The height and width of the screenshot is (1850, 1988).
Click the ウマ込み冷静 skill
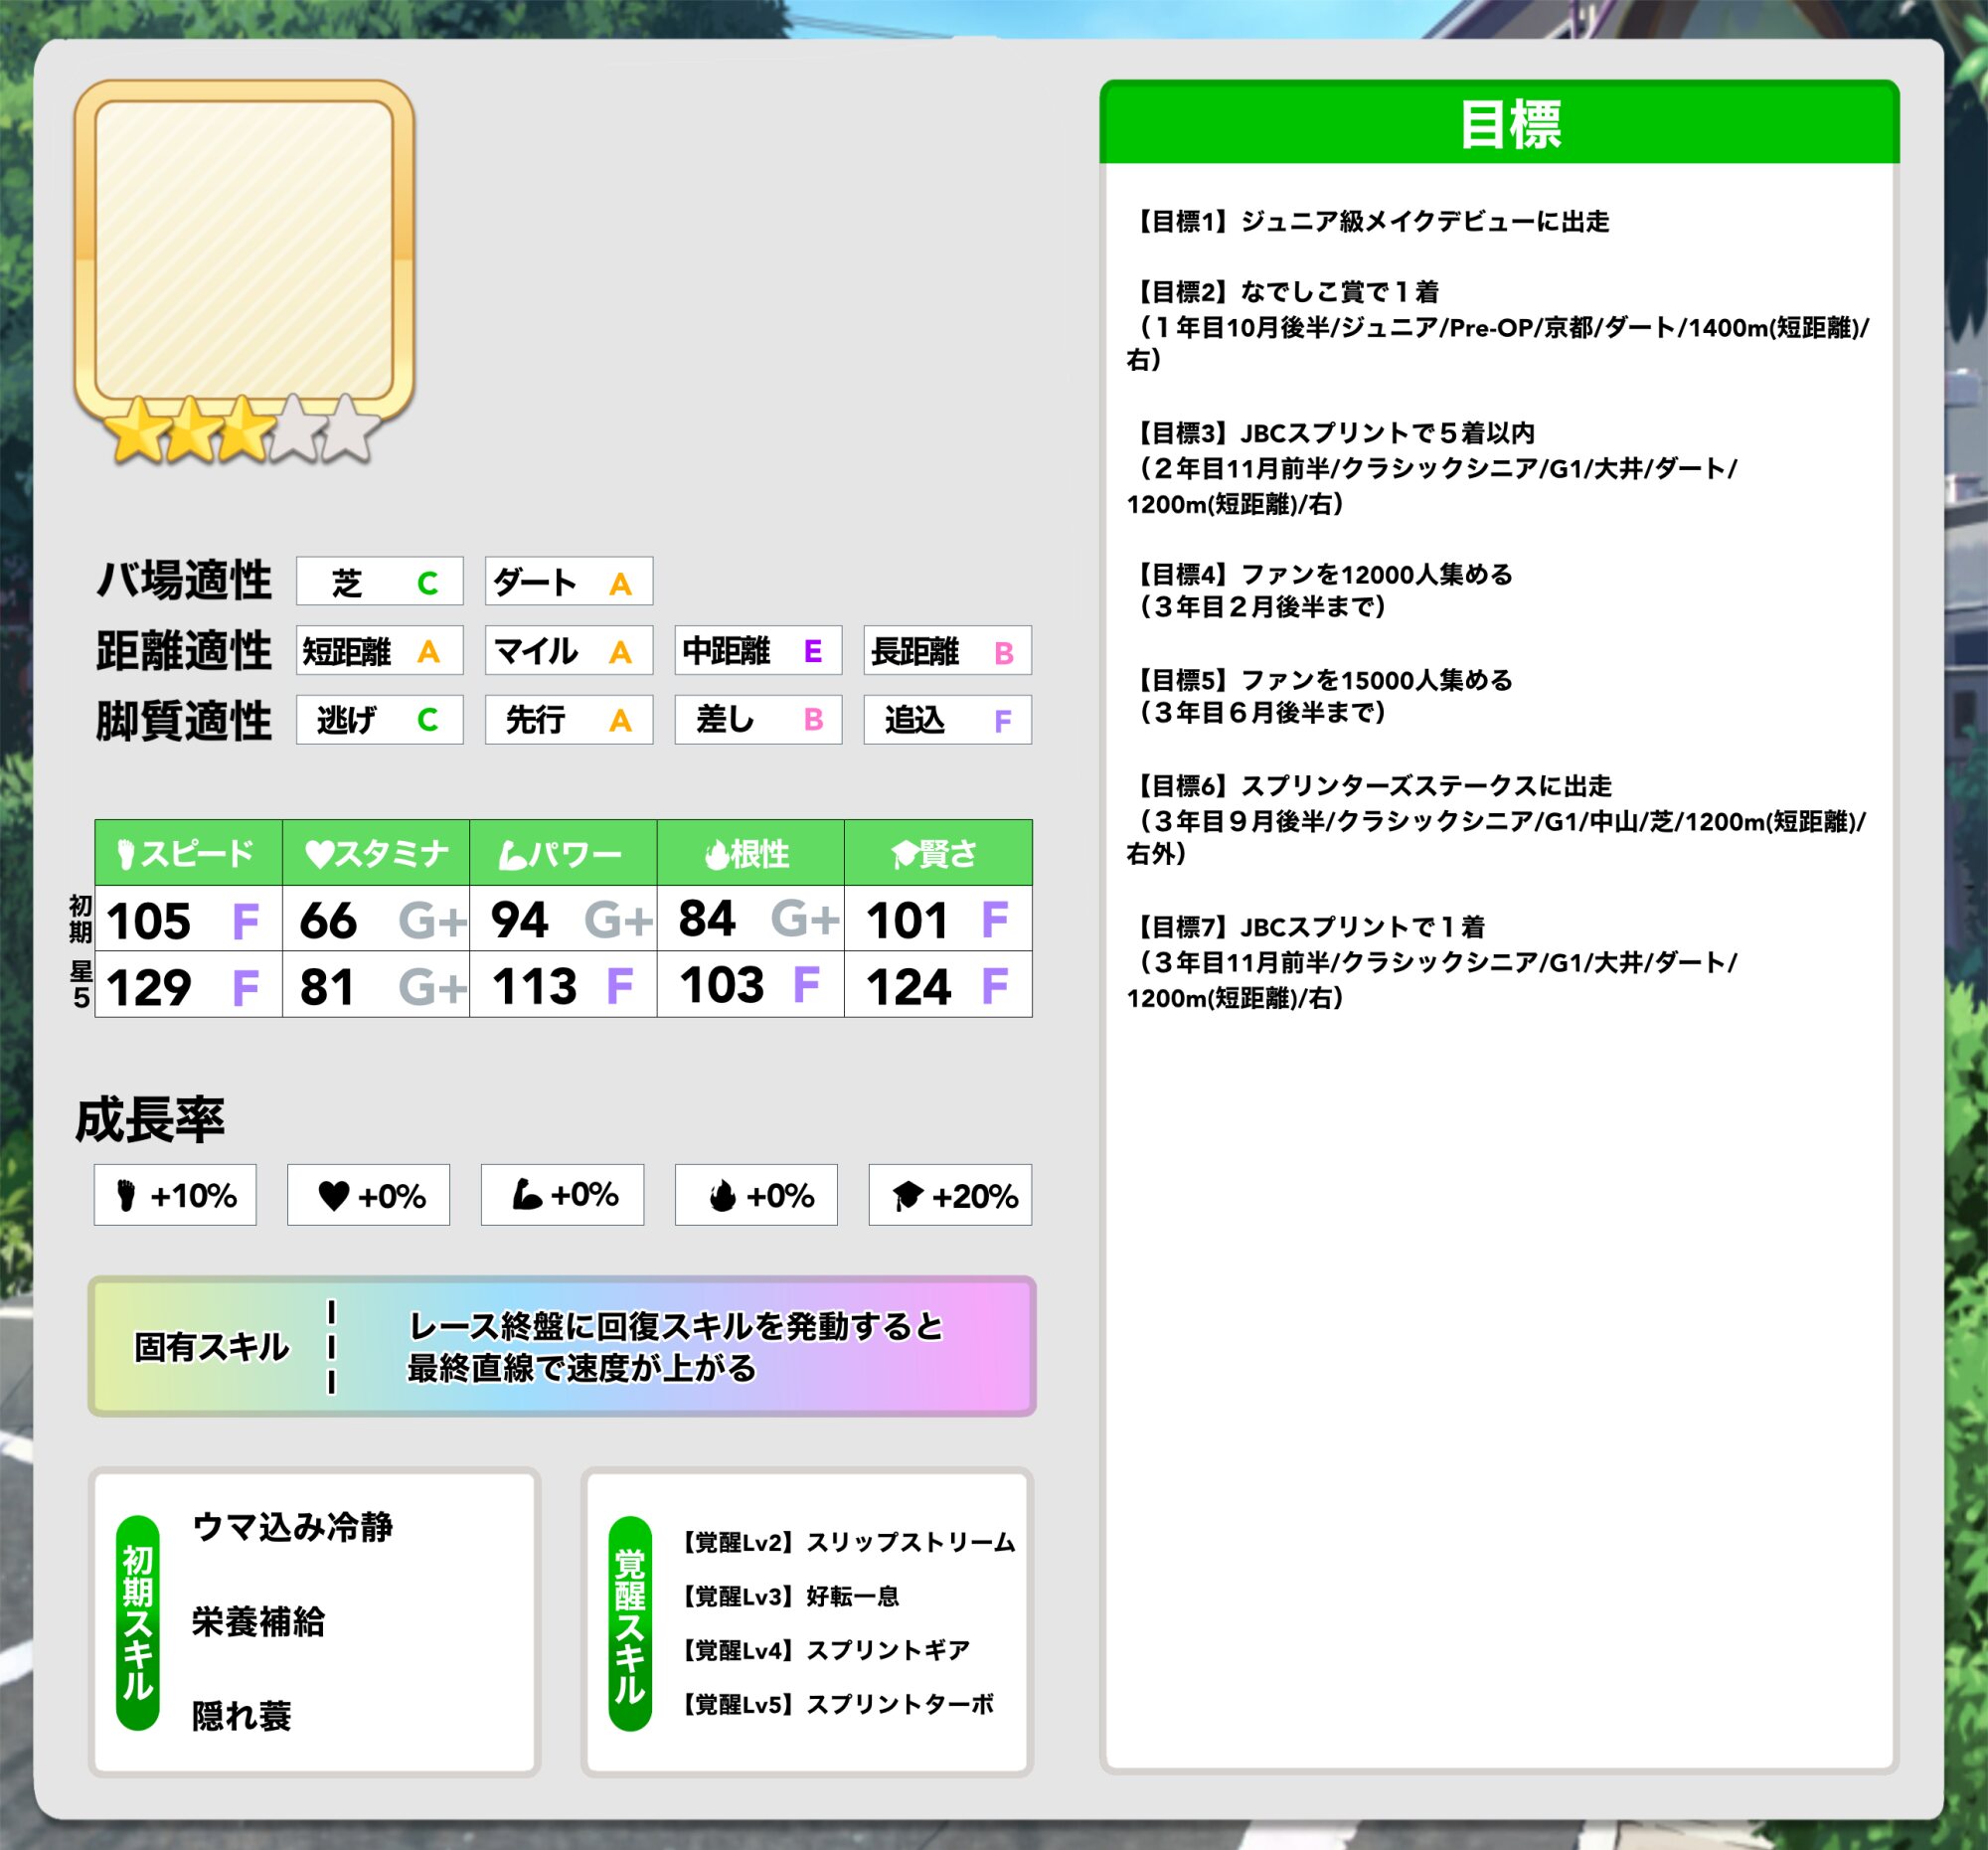point(292,1527)
